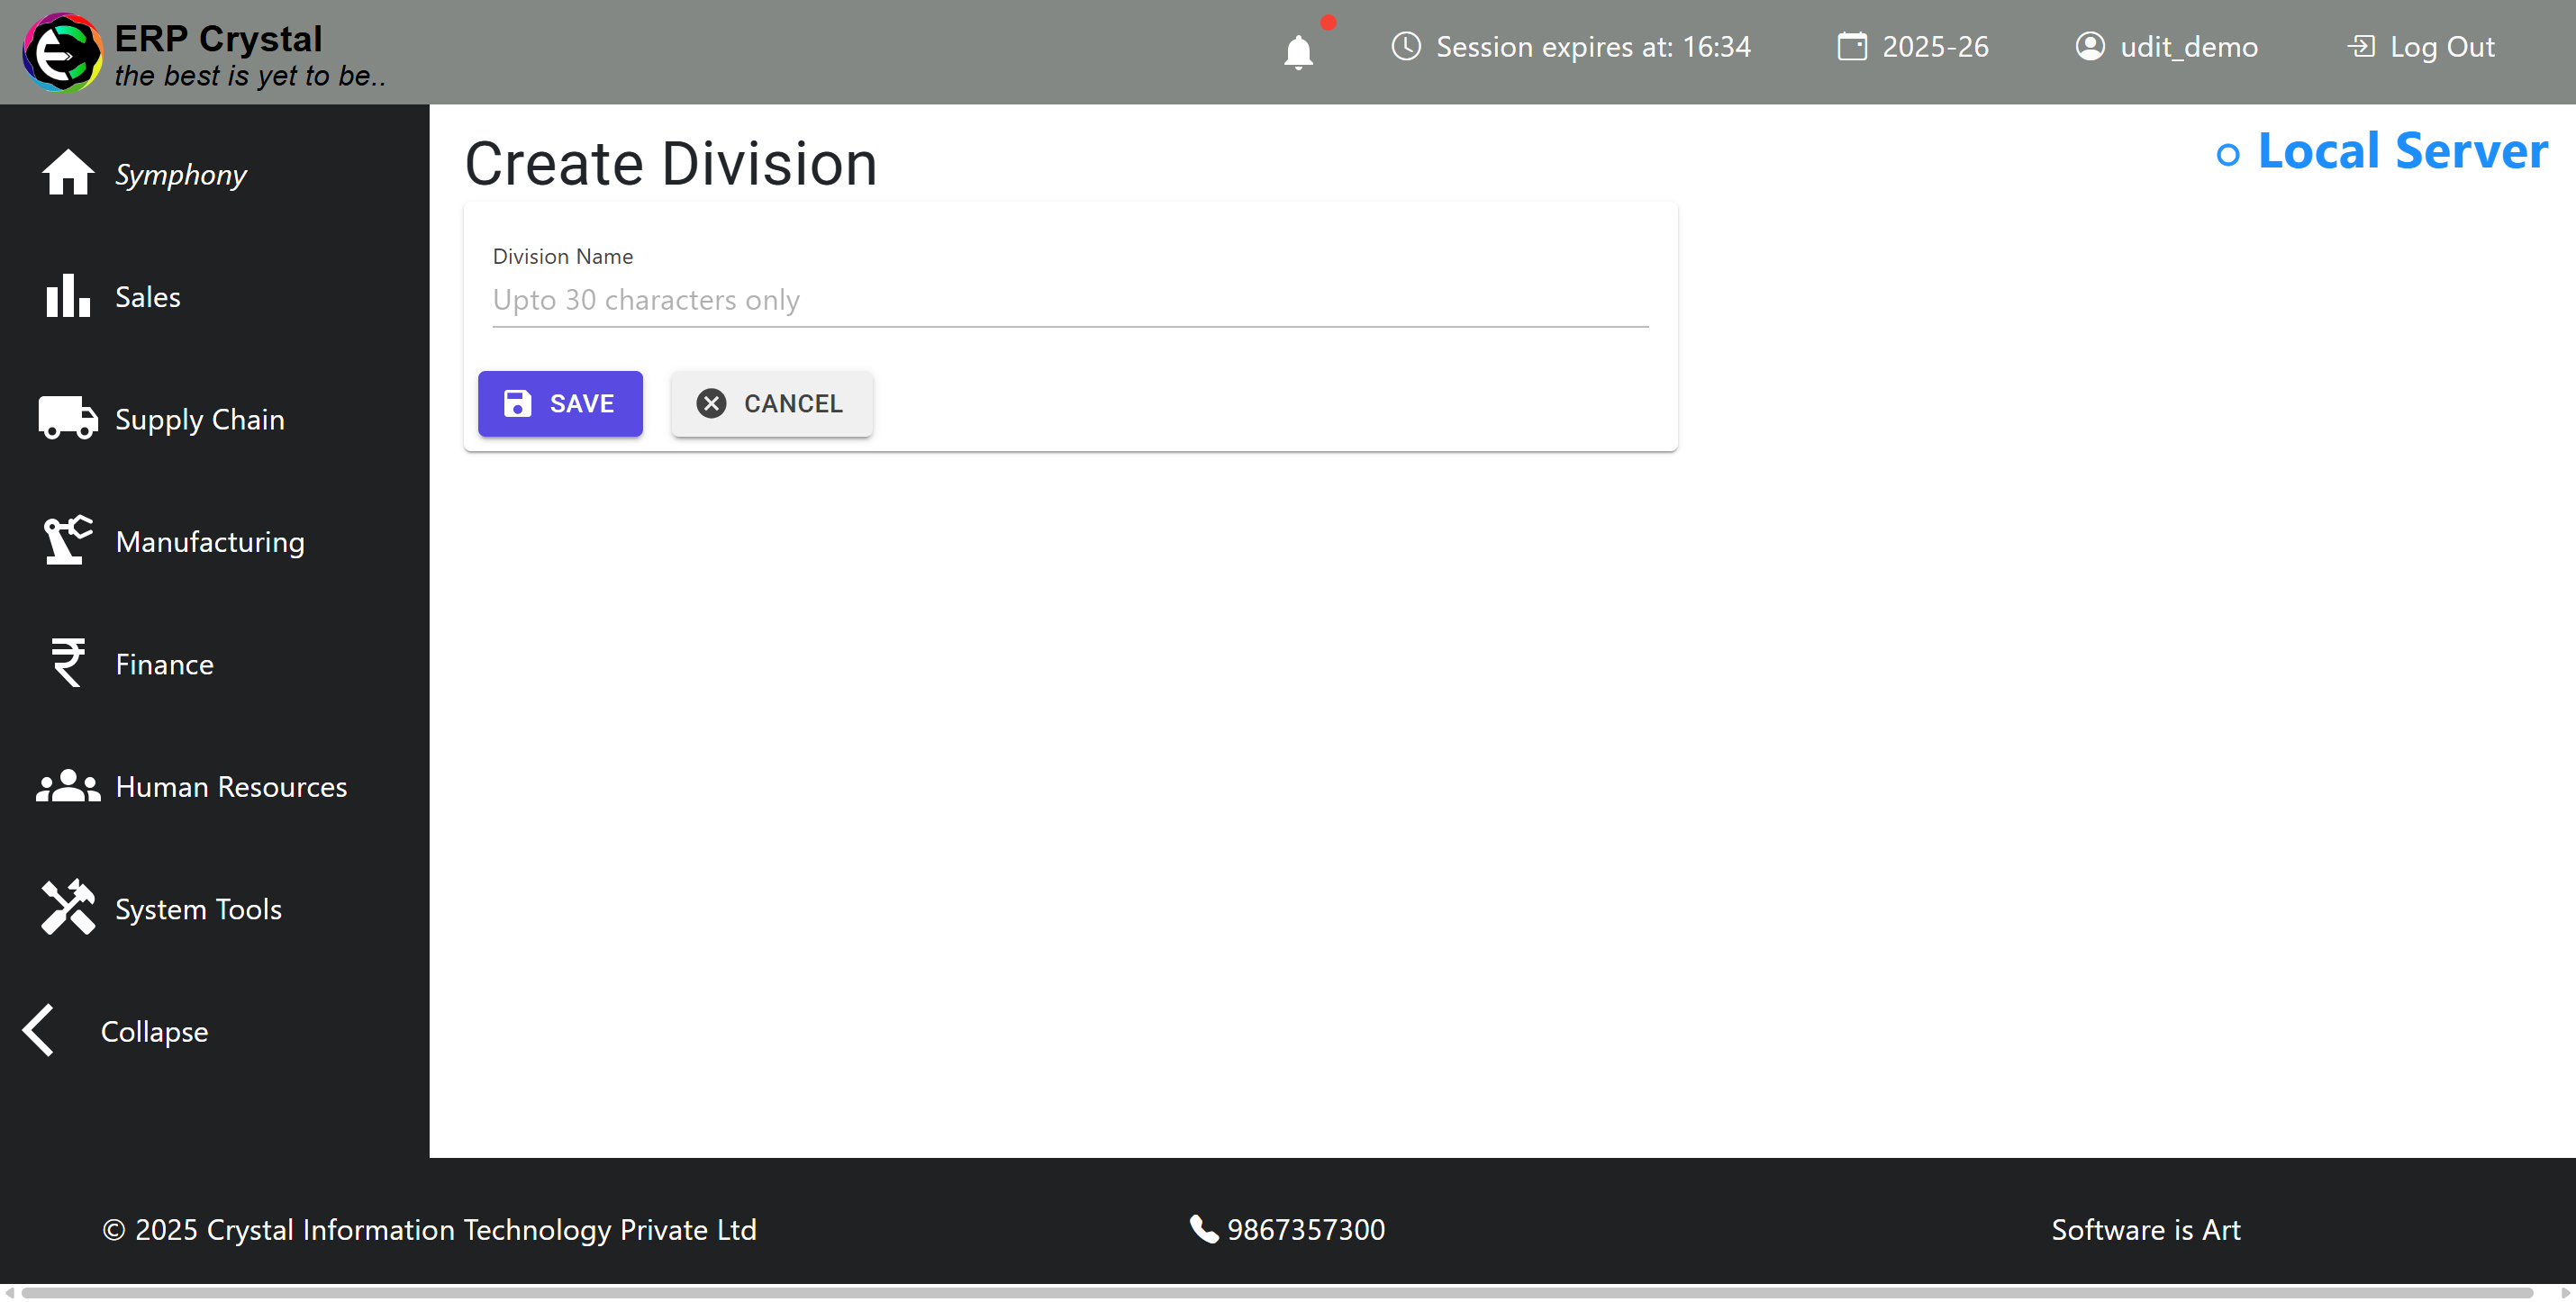This screenshot has width=2576, height=1302.
Task: Collapse the sidebar with the chevron
Action: tap(40, 1030)
